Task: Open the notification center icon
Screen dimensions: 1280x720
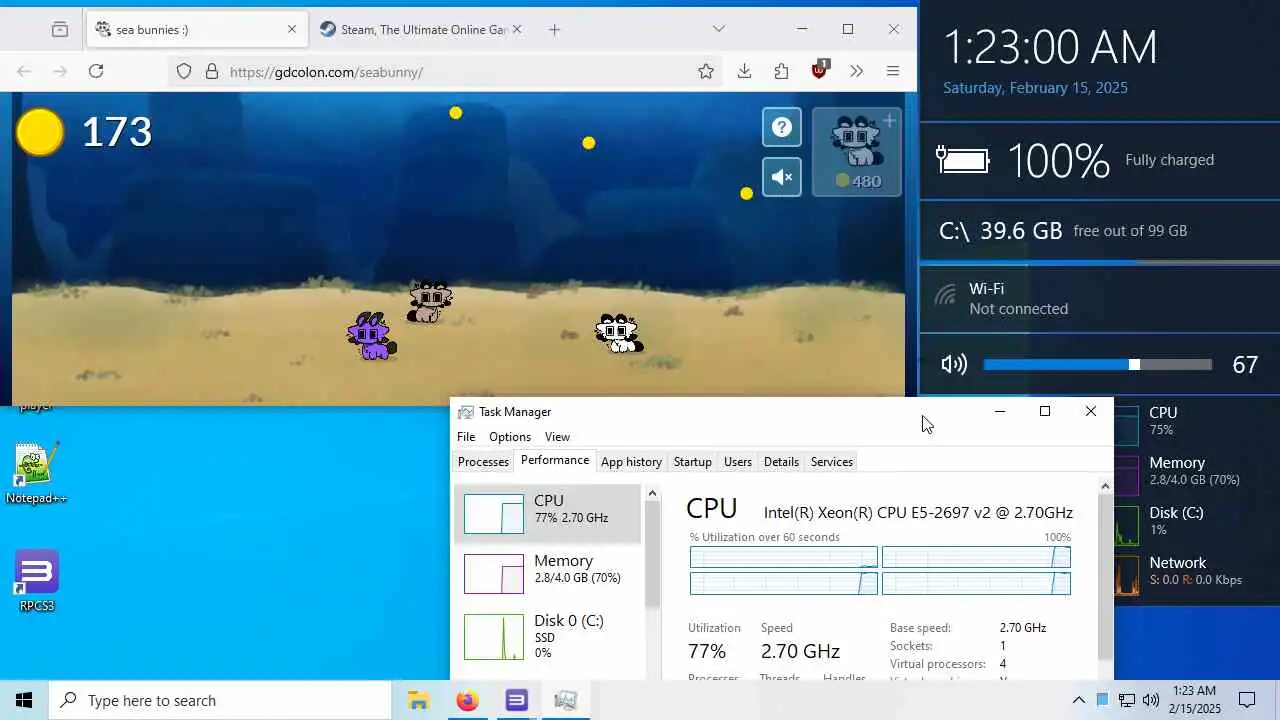Action: click(x=1247, y=700)
